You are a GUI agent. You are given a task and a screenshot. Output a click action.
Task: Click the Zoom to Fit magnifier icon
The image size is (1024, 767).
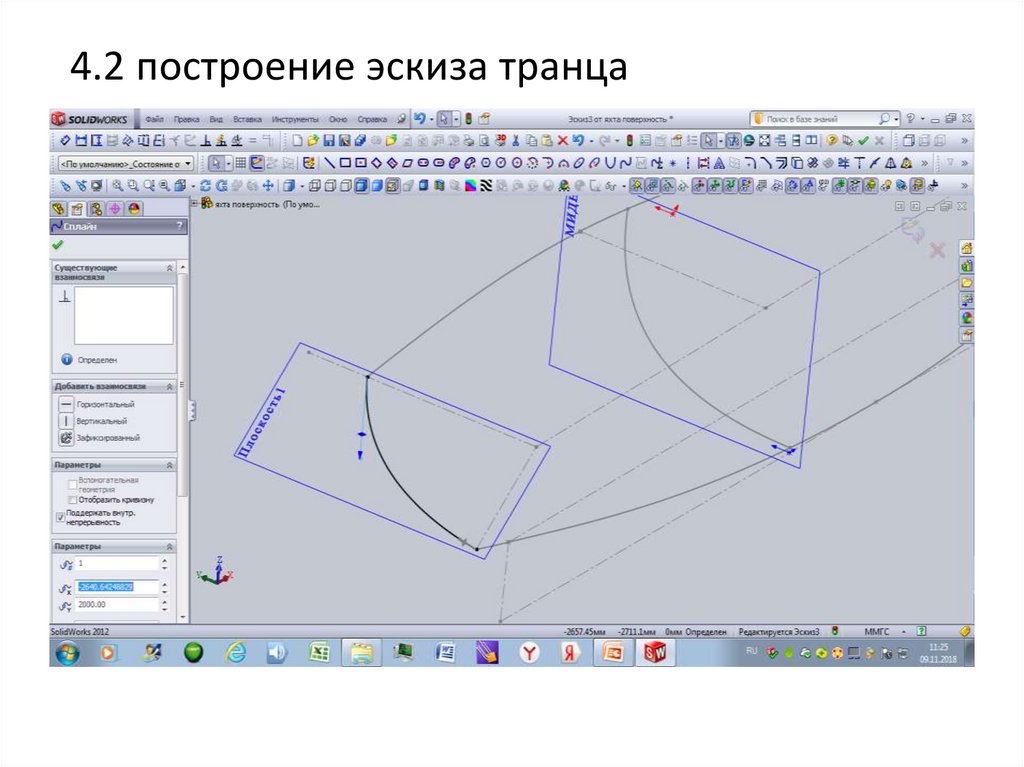tap(118, 186)
